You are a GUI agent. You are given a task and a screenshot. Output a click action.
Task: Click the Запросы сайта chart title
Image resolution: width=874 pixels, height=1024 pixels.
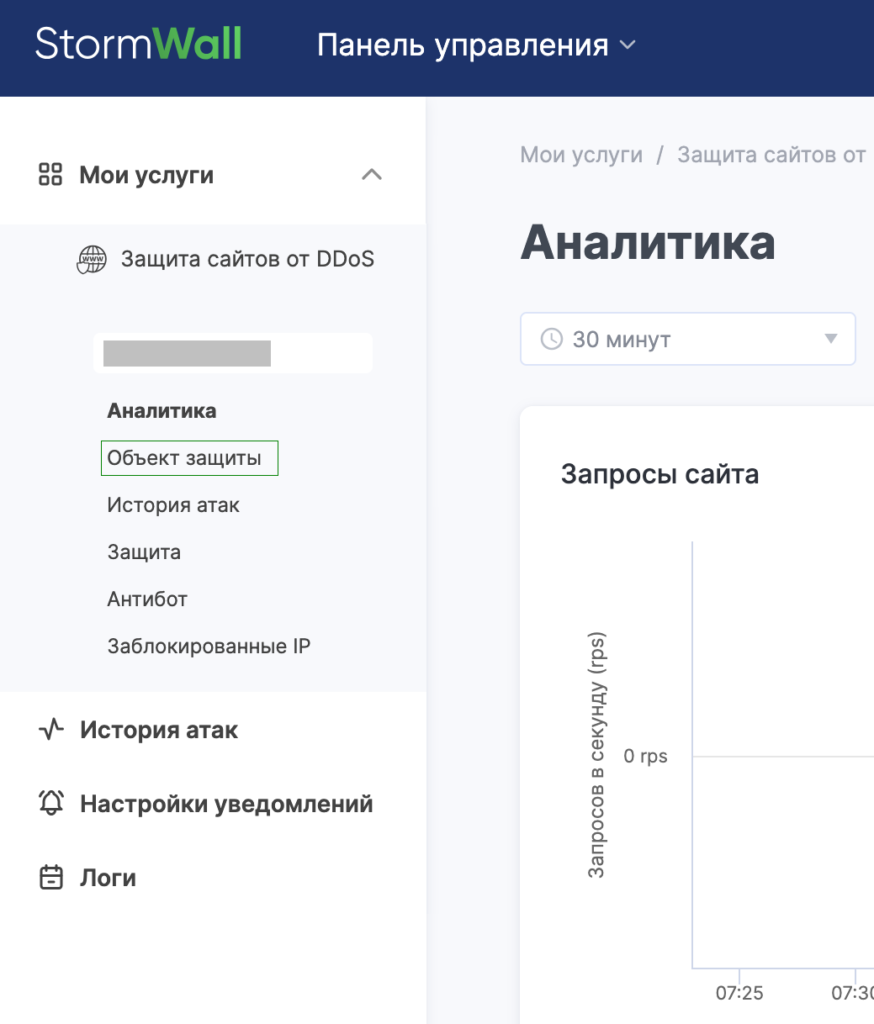[x=660, y=474]
